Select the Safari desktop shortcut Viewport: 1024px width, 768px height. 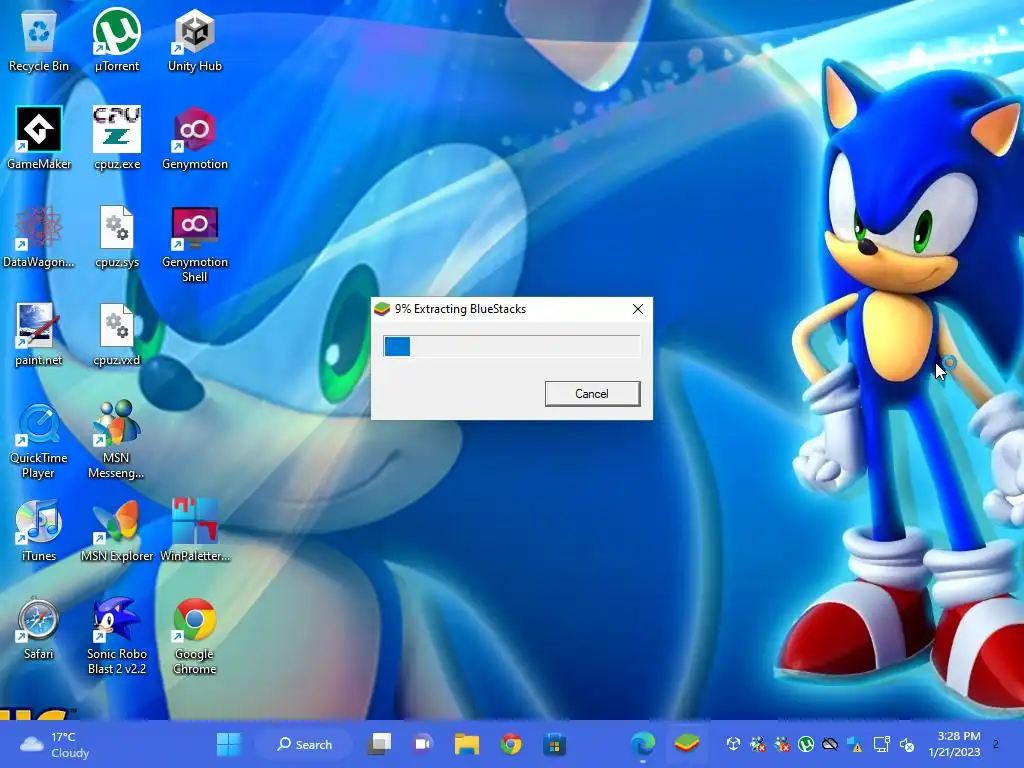(39, 628)
